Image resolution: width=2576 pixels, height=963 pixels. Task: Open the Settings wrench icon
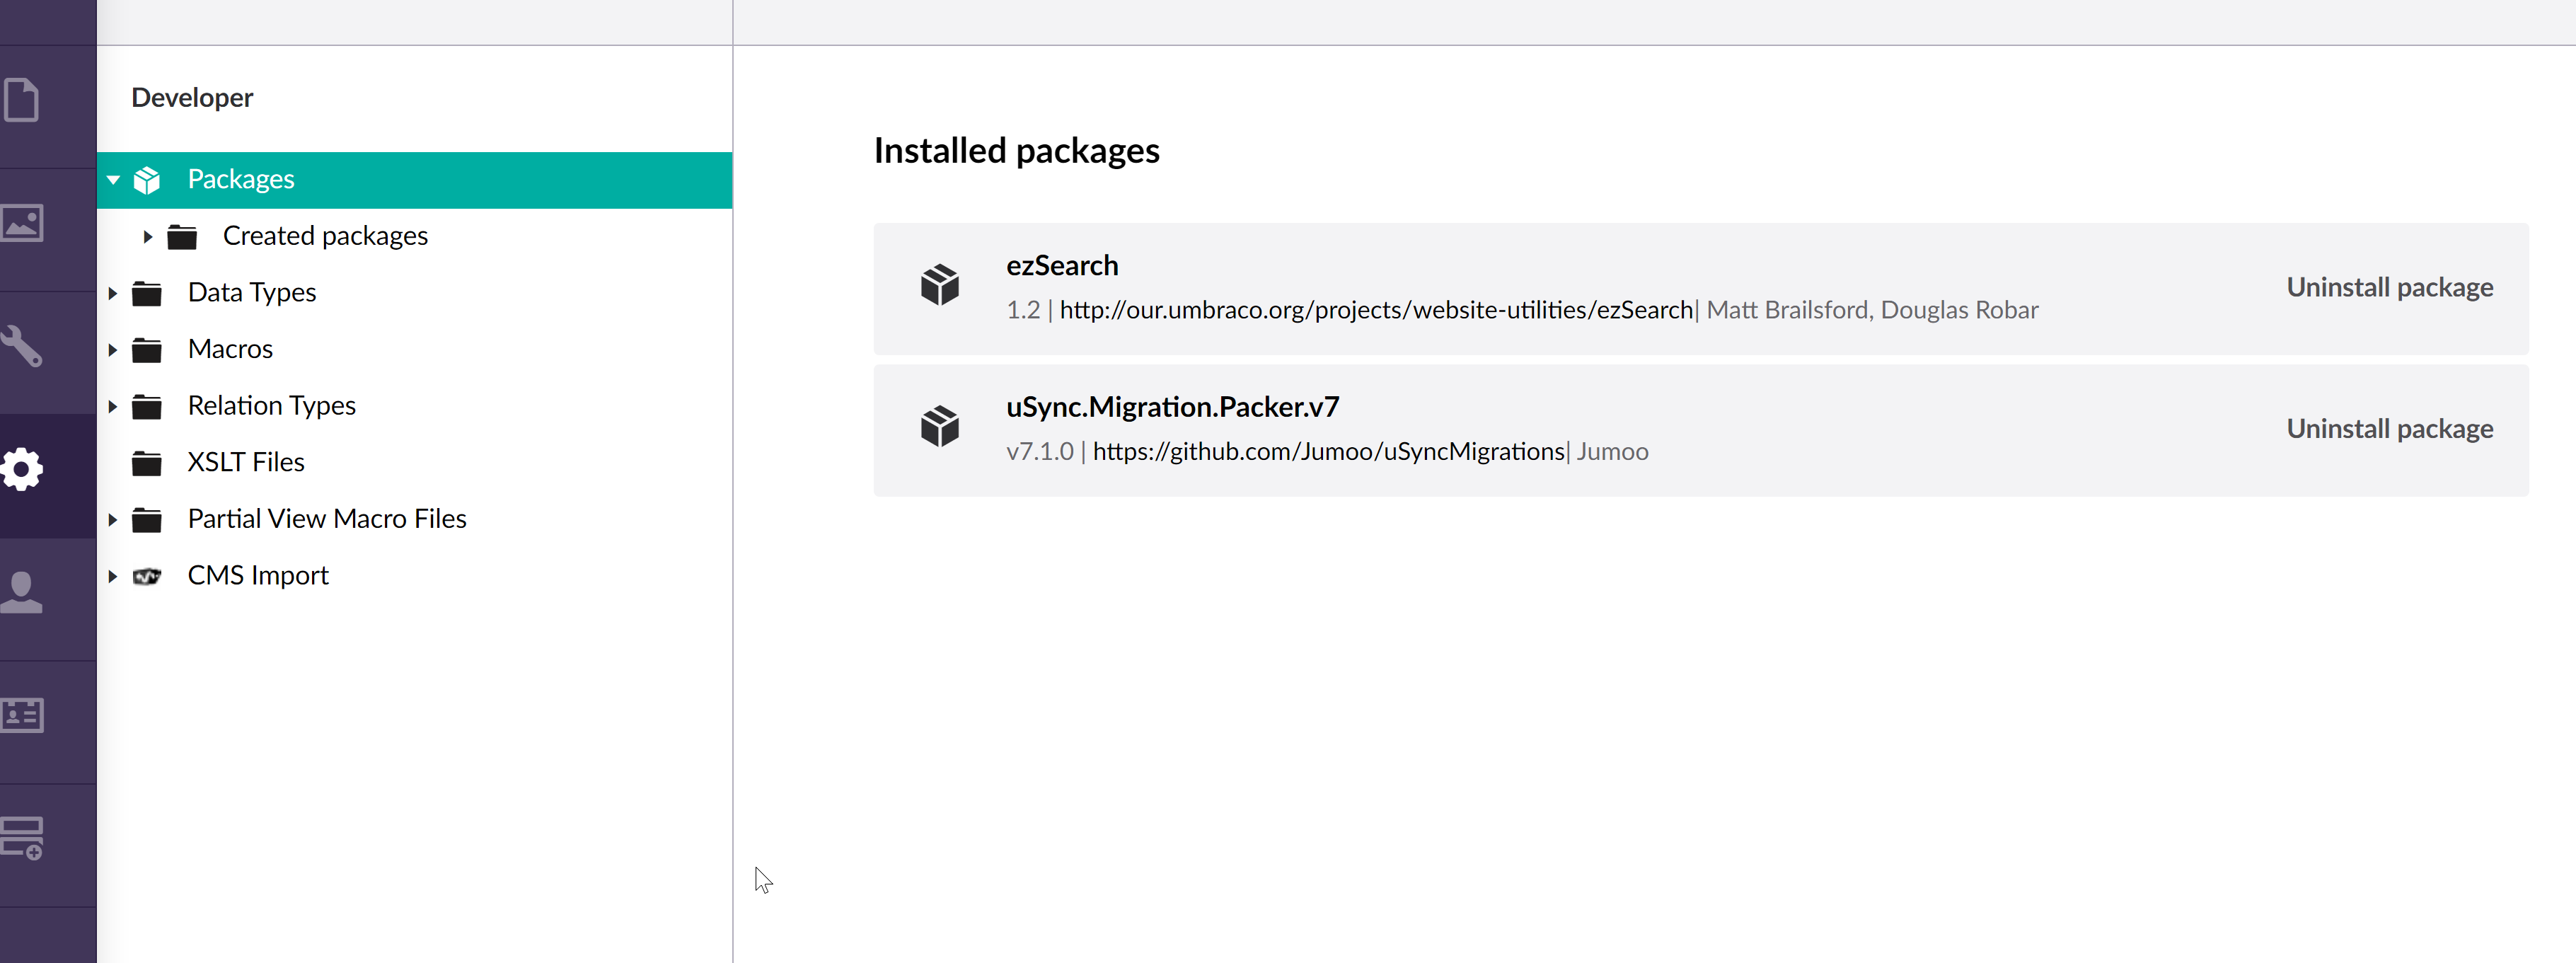(22, 346)
